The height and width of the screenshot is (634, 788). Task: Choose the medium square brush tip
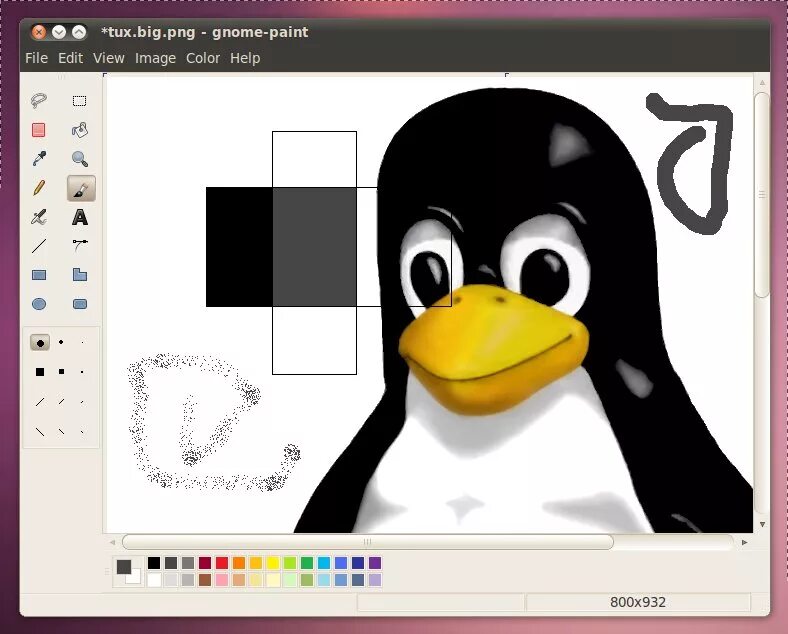tap(61, 372)
